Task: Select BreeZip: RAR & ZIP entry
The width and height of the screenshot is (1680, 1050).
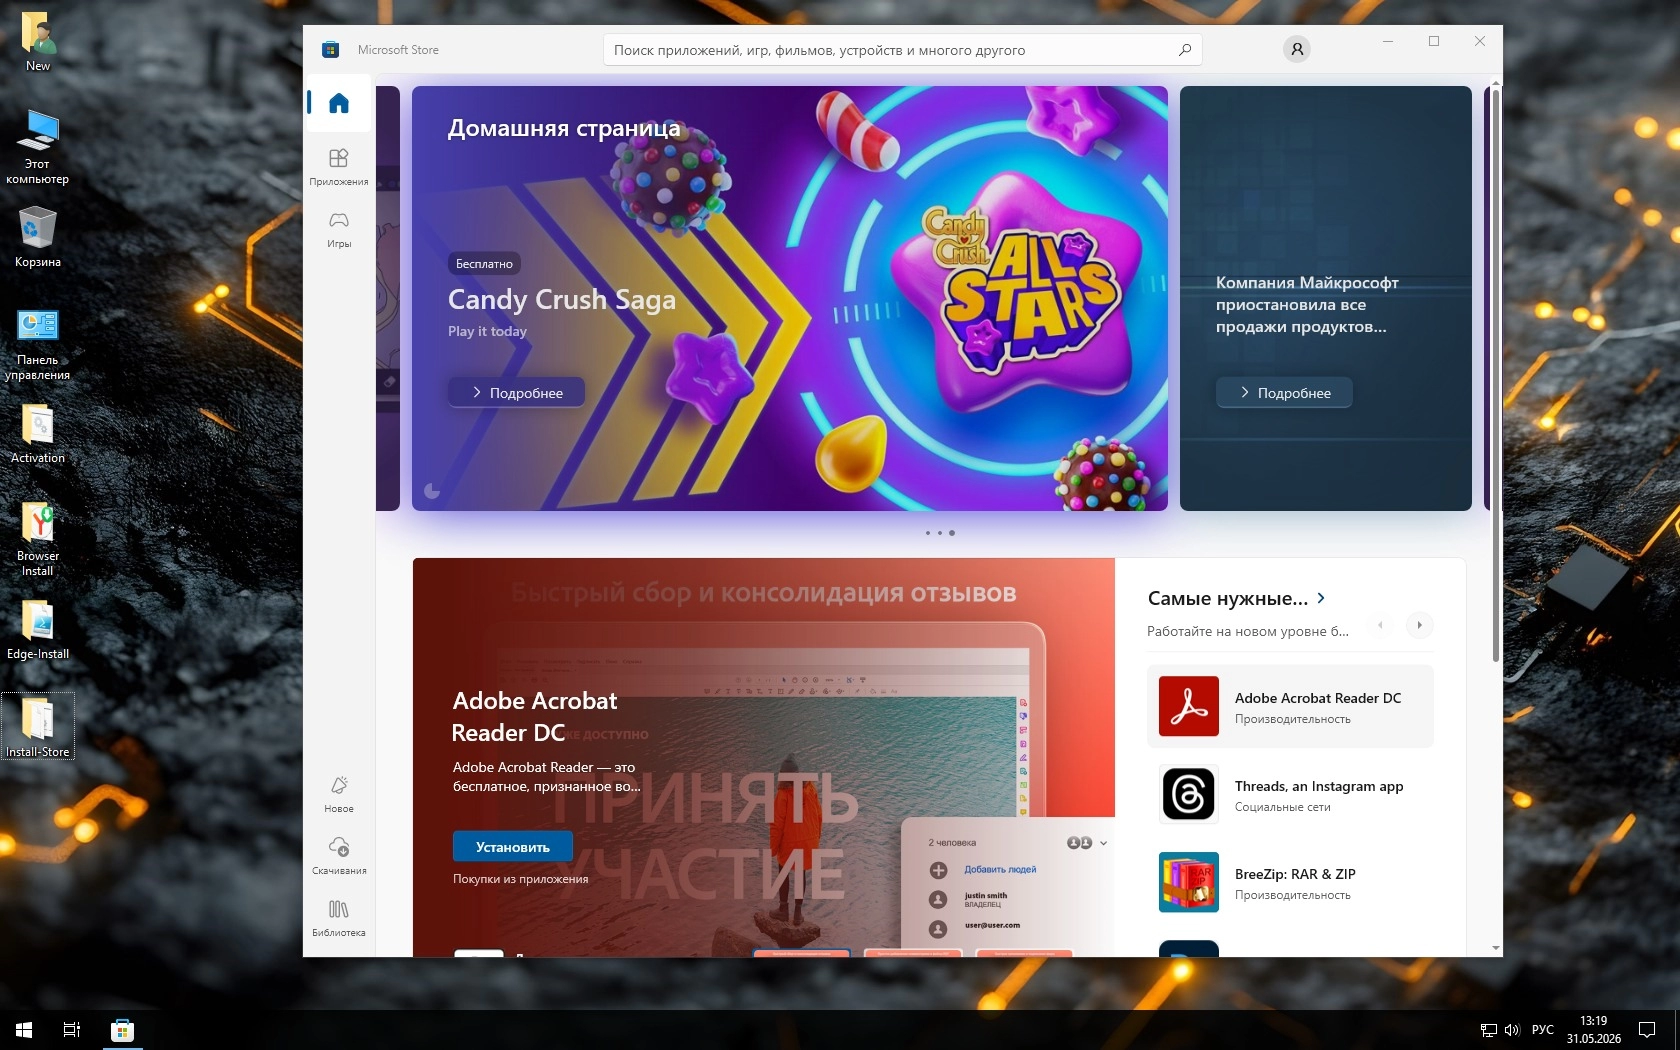Action: 1290,882
